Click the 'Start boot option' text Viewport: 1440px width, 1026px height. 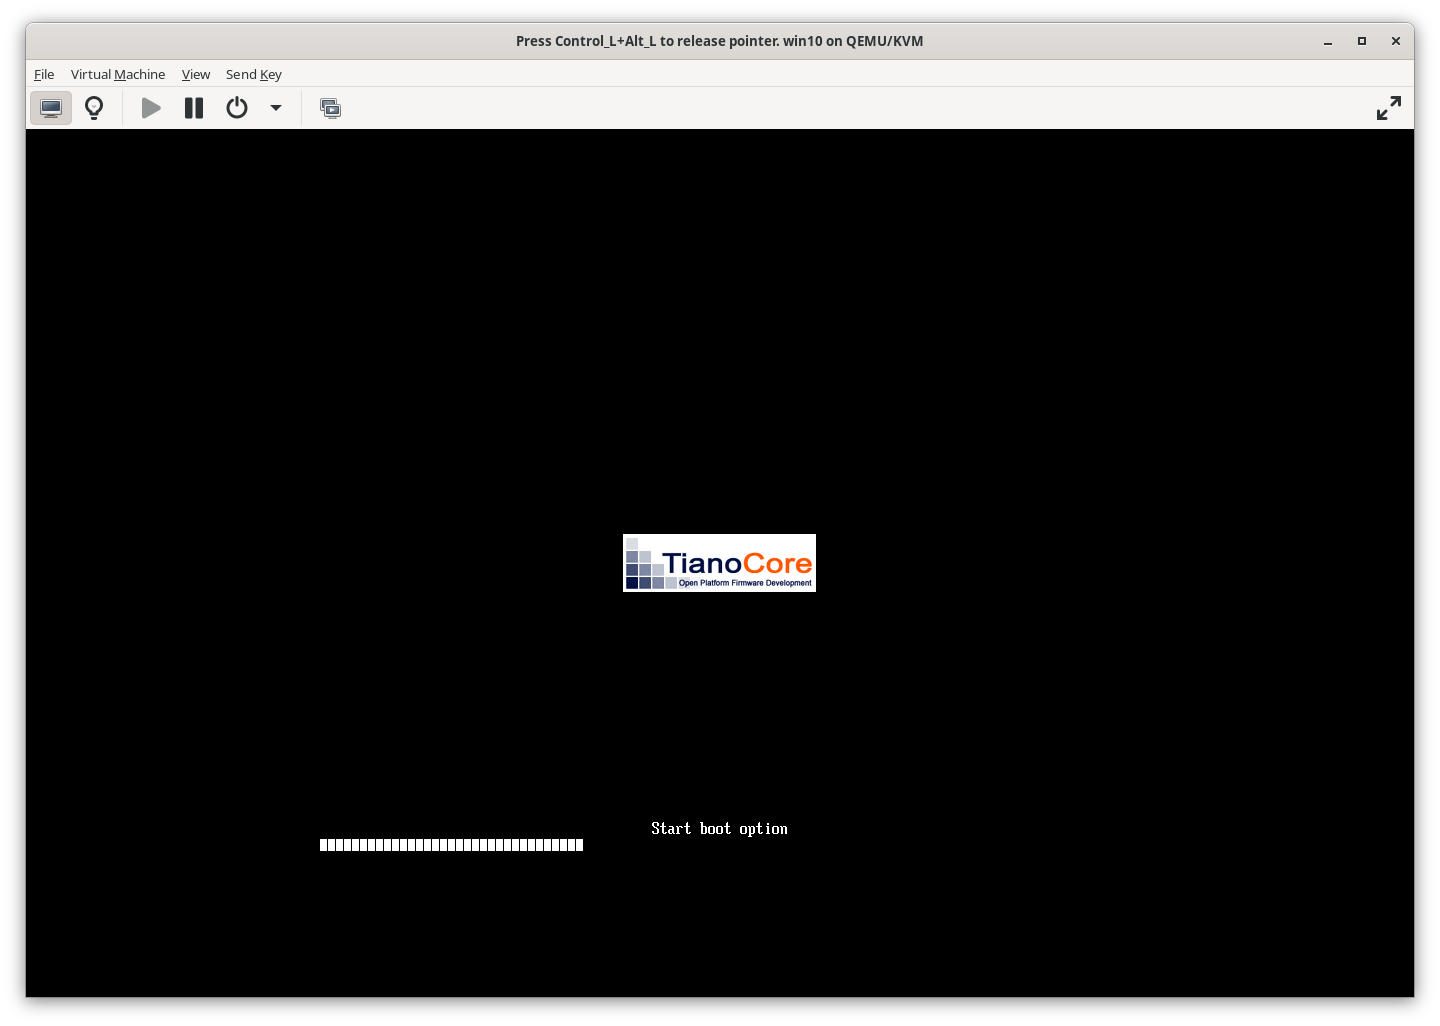tap(719, 829)
